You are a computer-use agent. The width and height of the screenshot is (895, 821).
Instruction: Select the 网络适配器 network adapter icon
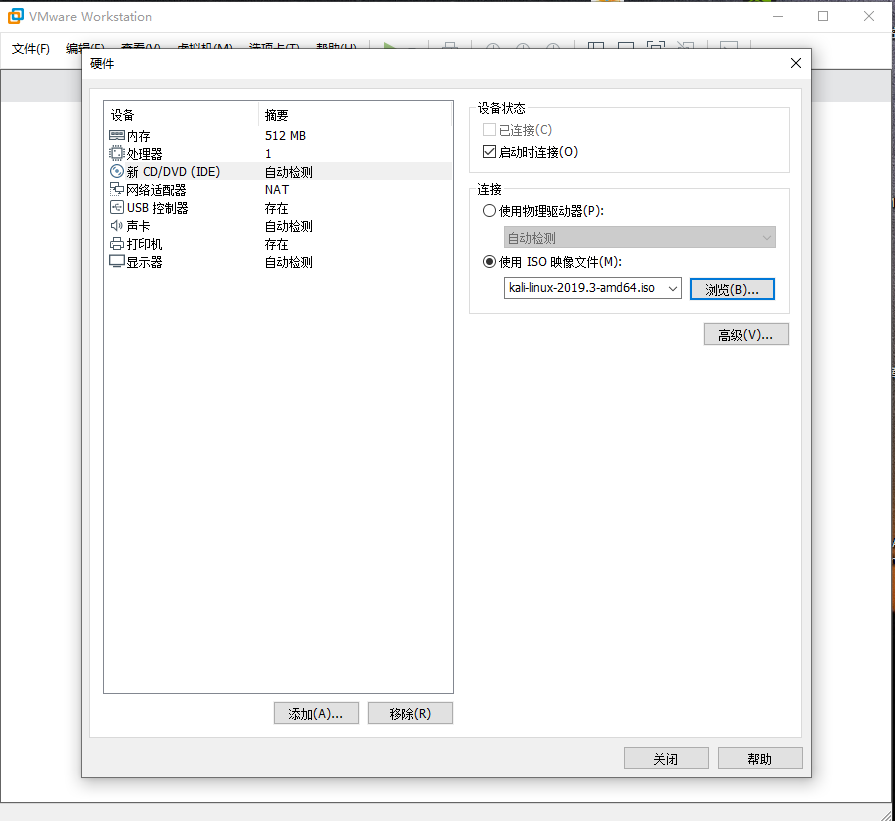[116, 189]
